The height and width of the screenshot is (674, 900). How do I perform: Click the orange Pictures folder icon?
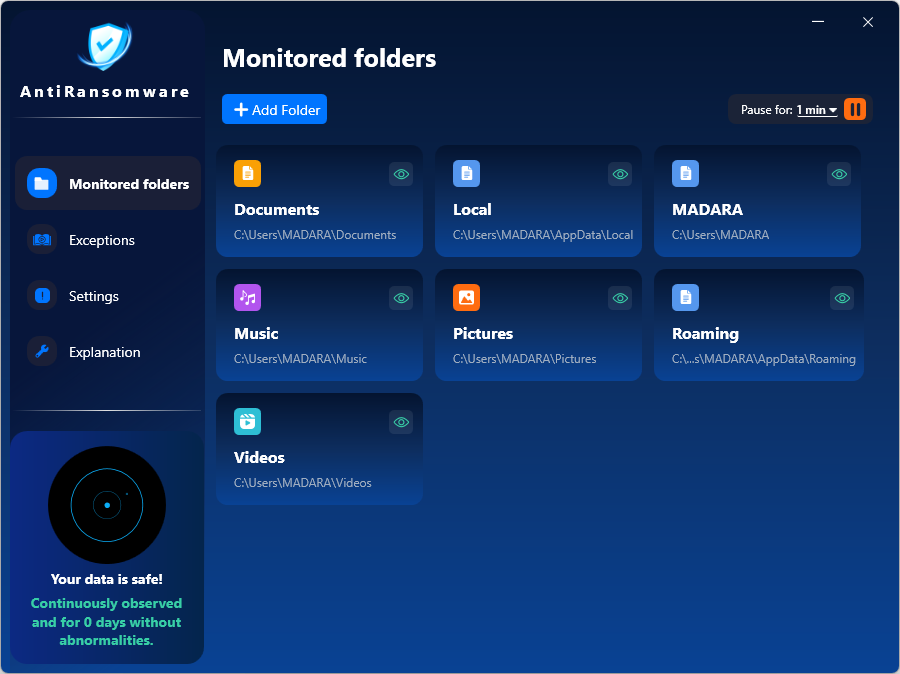tap(467, 297)
